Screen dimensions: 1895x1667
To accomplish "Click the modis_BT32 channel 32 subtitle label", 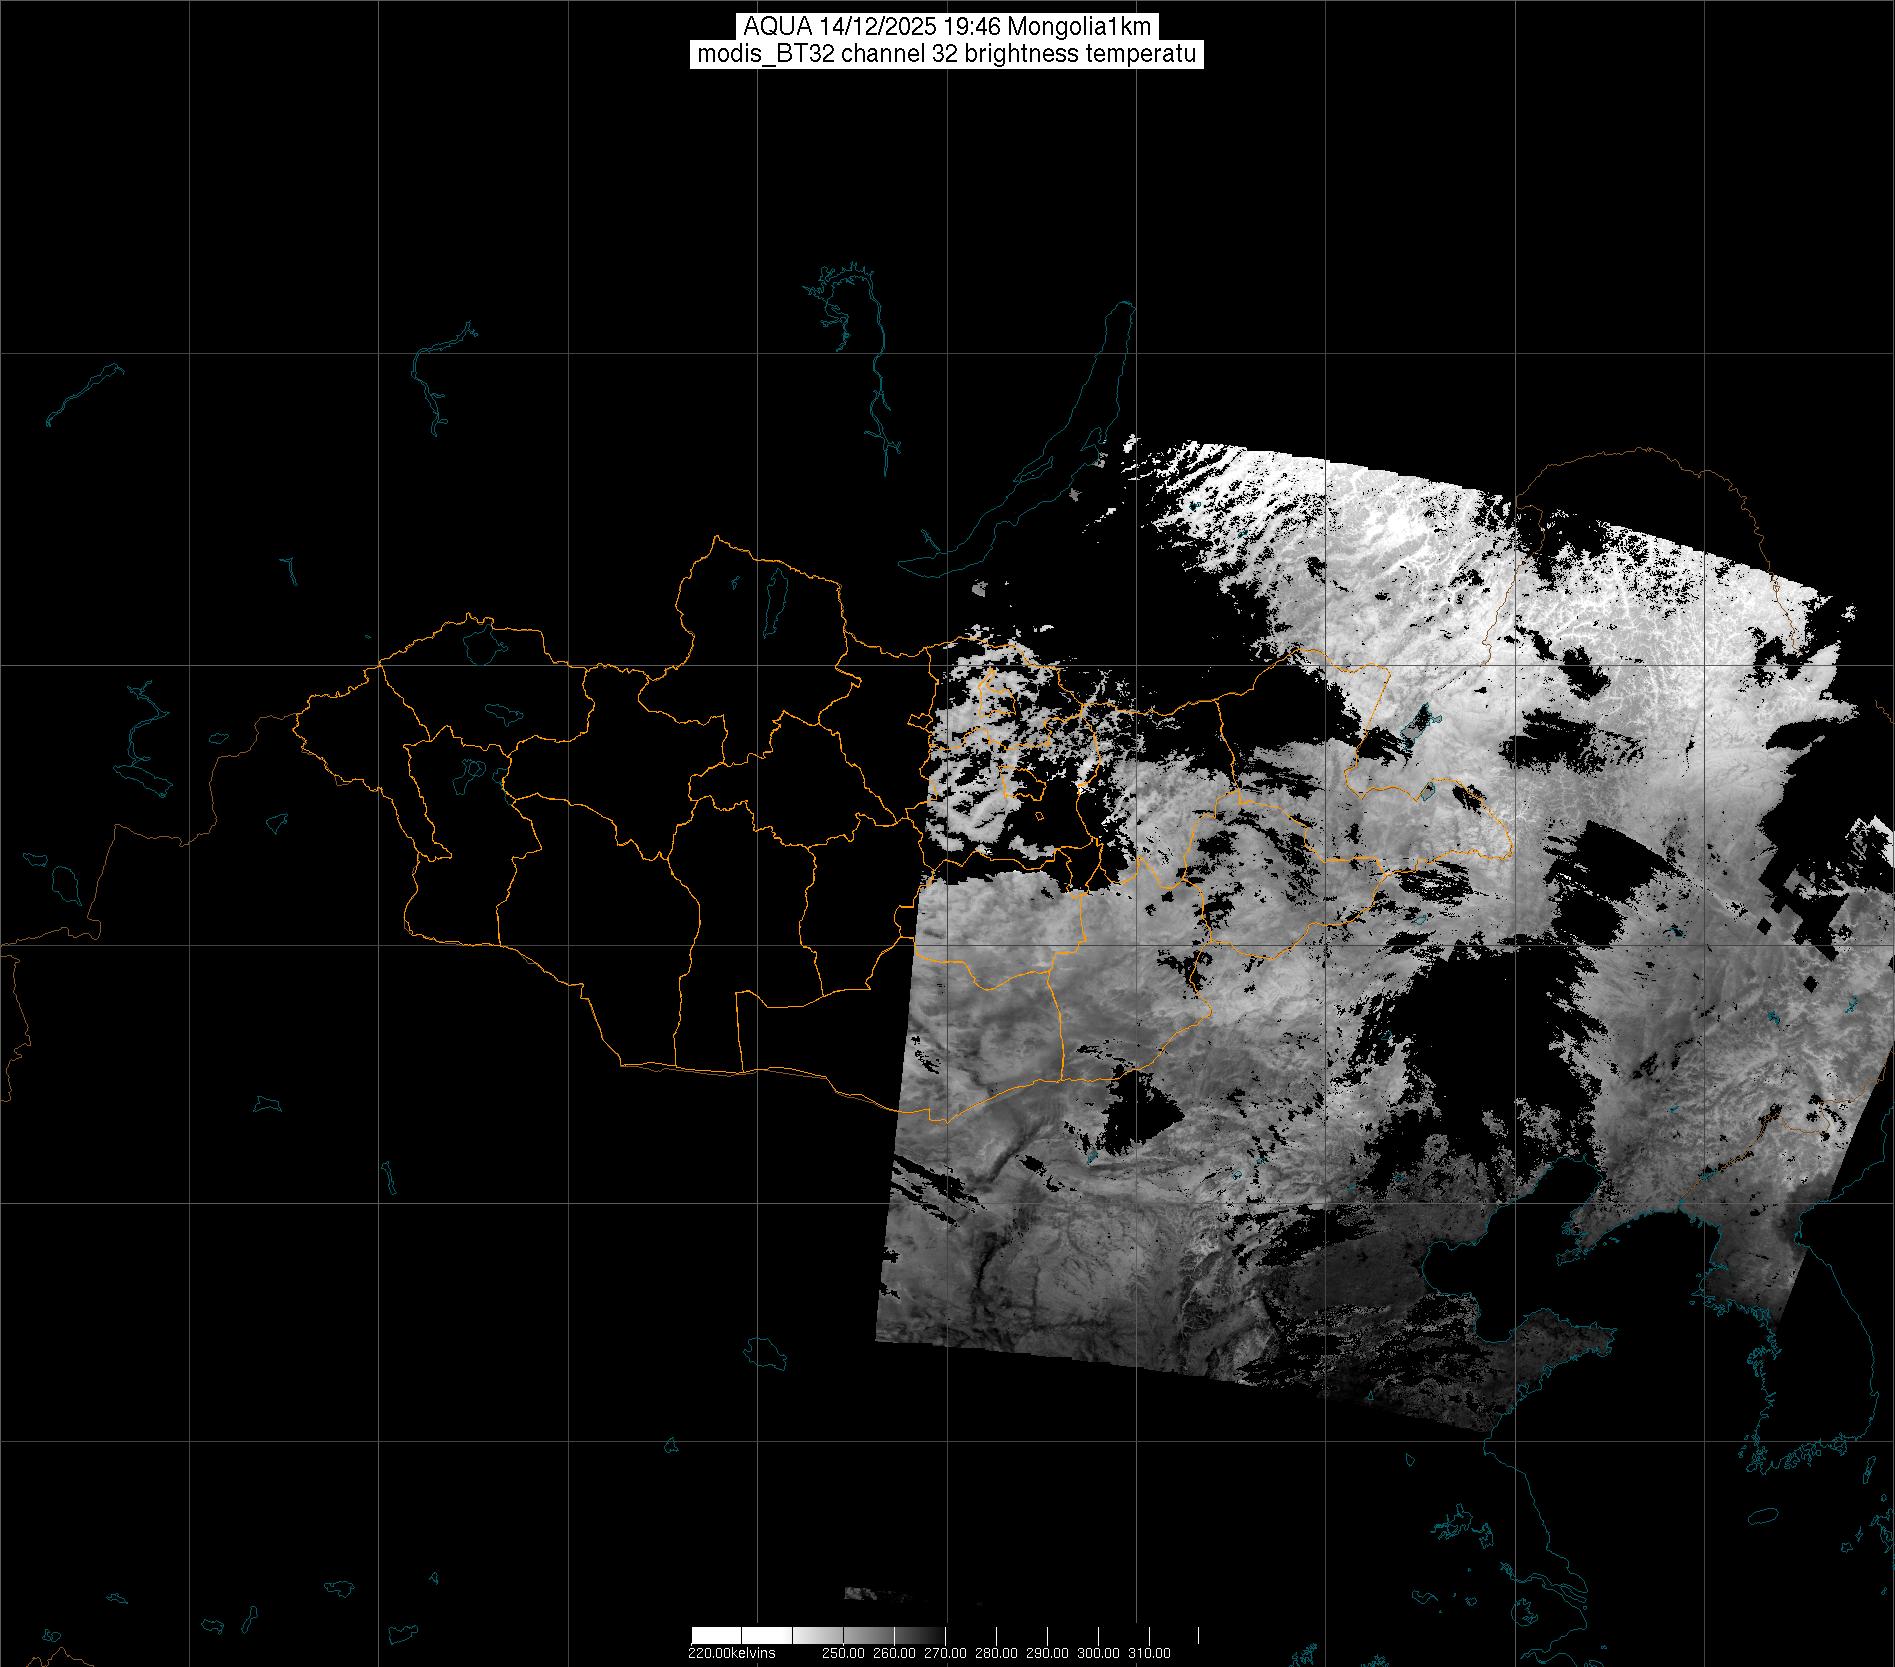I will coord(946,54).
